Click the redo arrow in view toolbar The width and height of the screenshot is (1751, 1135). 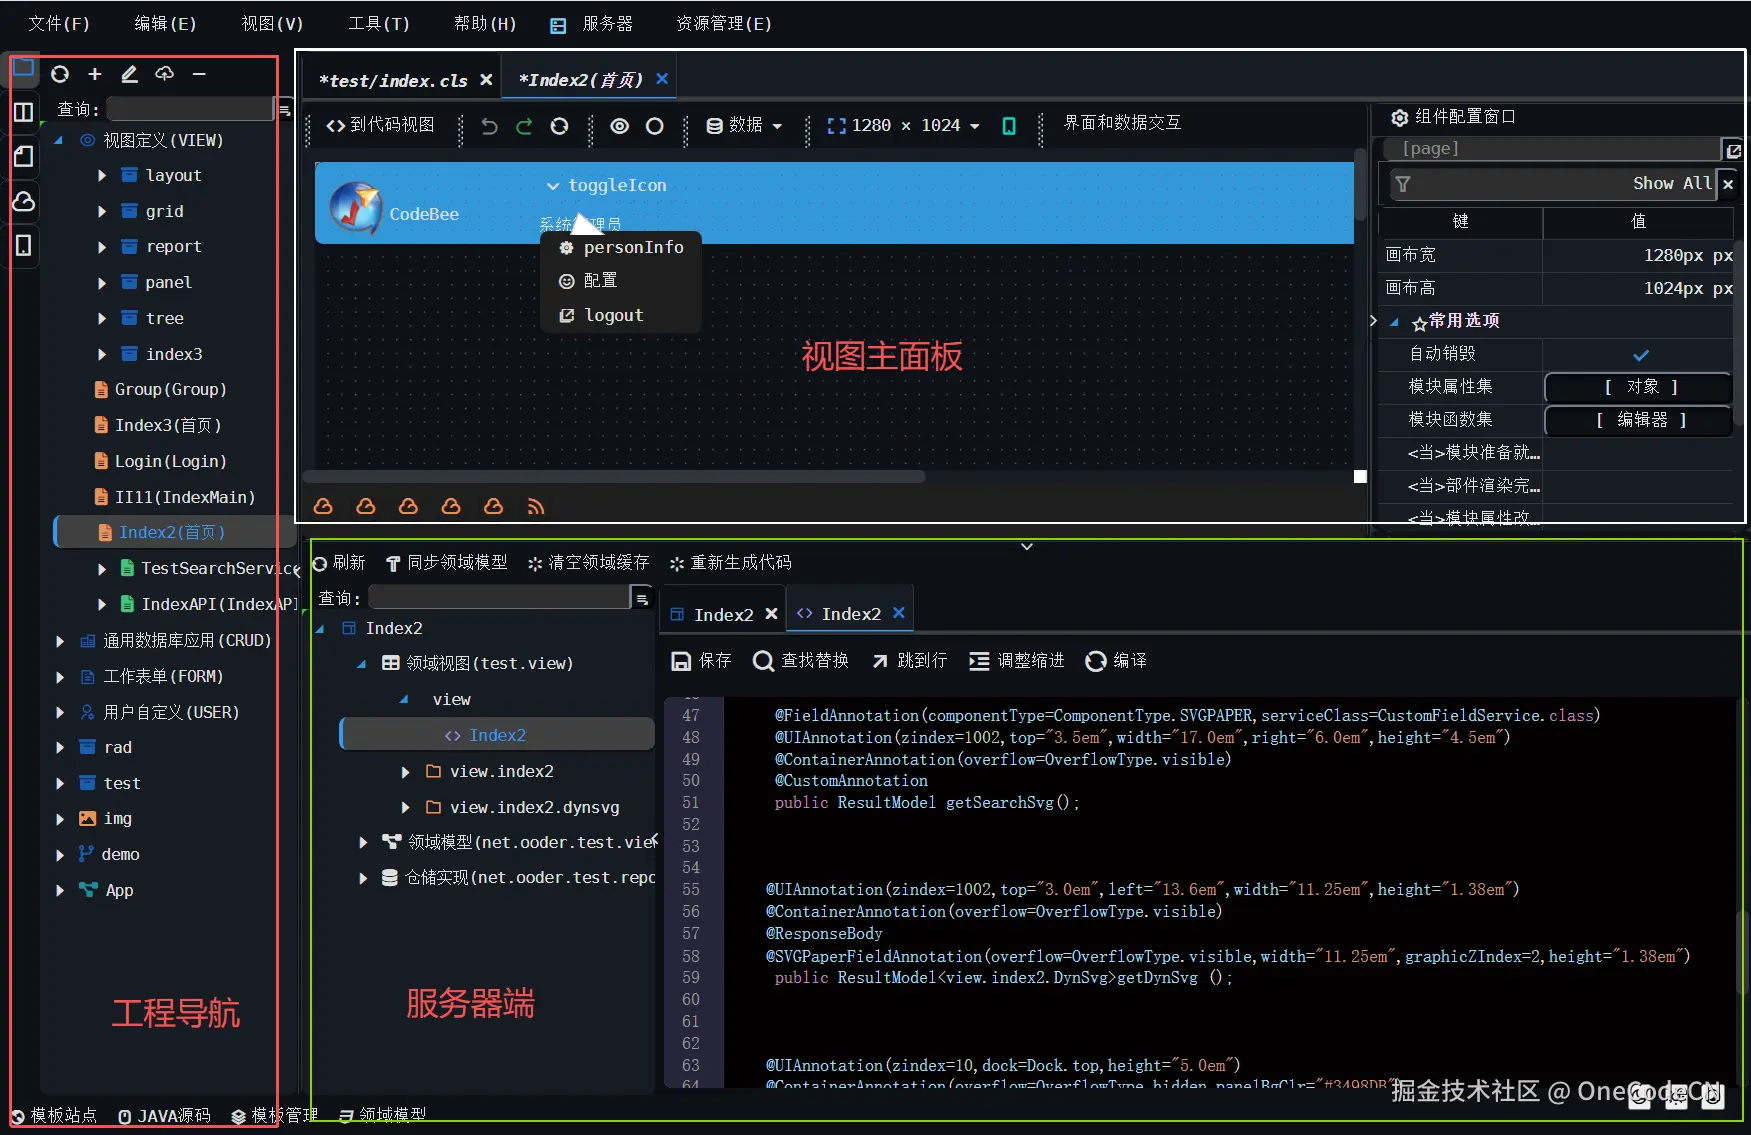524,126
